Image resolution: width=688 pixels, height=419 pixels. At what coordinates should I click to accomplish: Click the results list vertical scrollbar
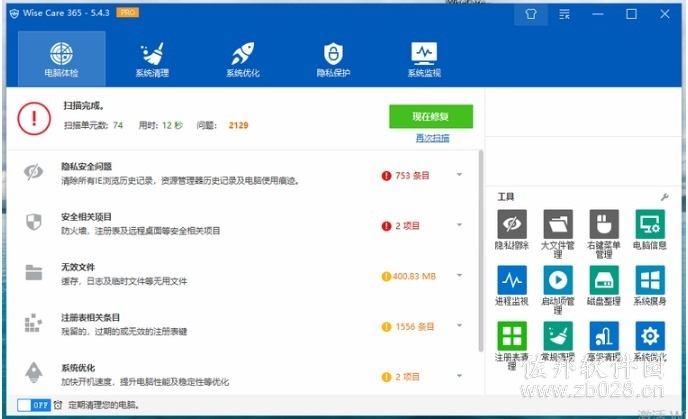[481, 250]
